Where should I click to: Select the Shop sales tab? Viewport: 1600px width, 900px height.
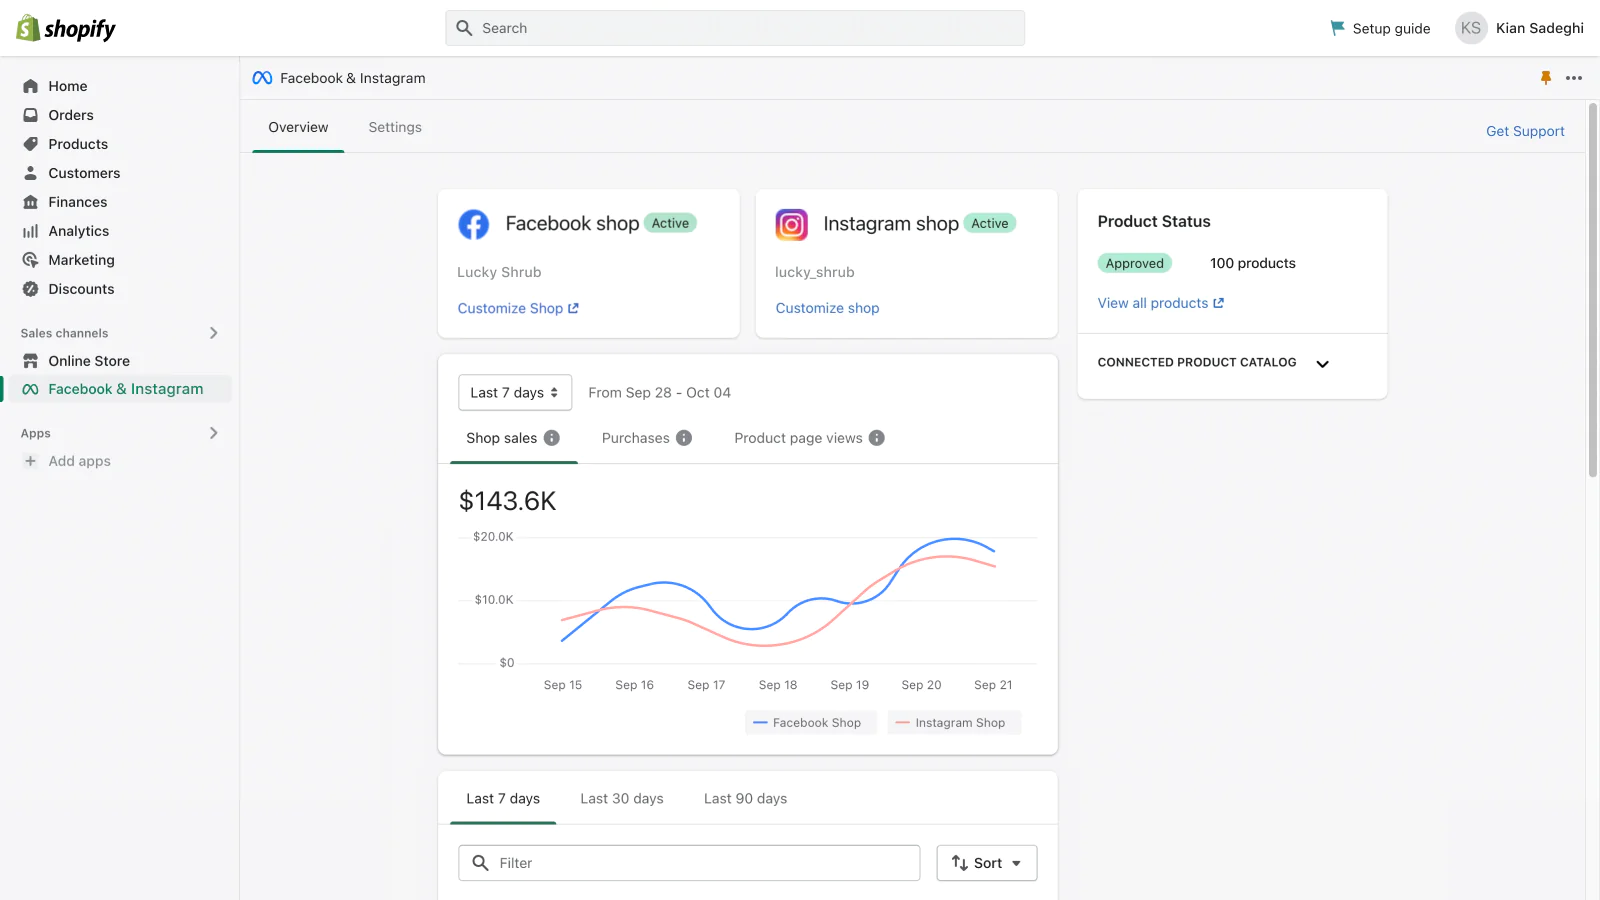point(513,438)
